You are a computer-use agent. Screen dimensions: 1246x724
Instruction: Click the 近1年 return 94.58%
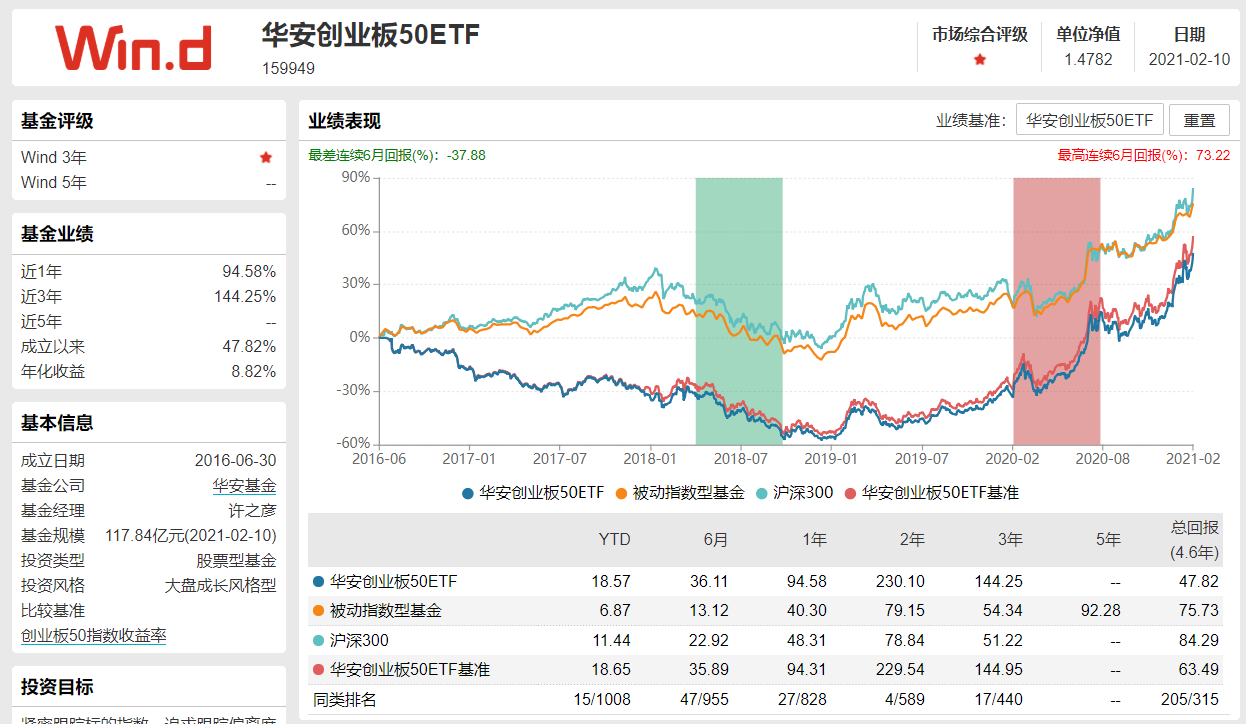(x=249, y=272)
